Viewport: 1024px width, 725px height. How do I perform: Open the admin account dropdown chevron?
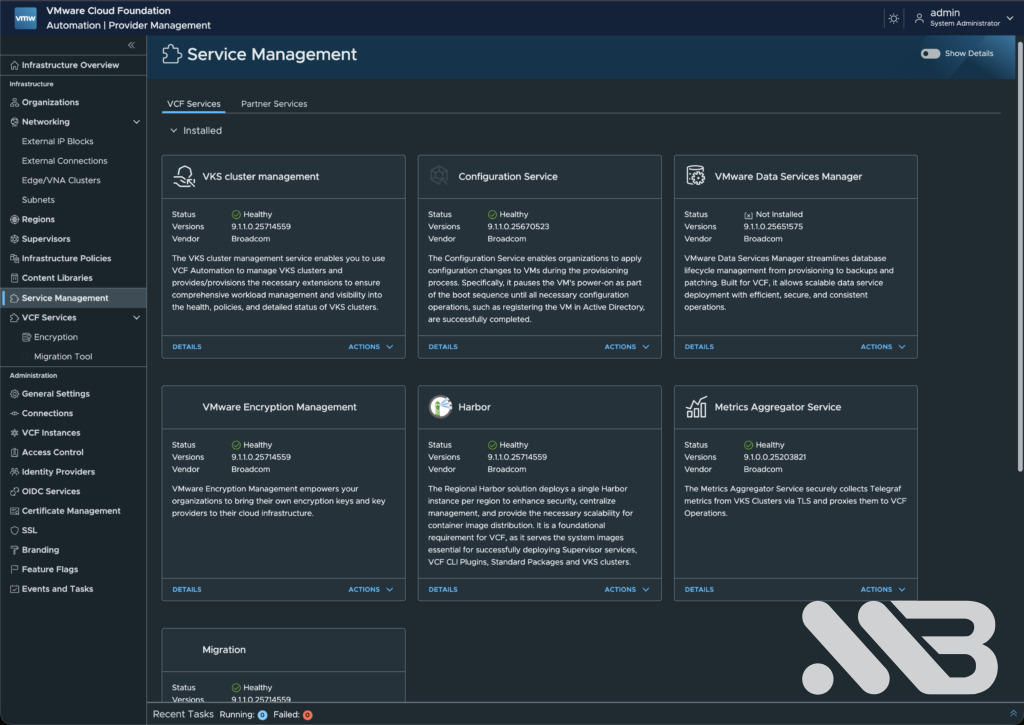coord(1010,18)
